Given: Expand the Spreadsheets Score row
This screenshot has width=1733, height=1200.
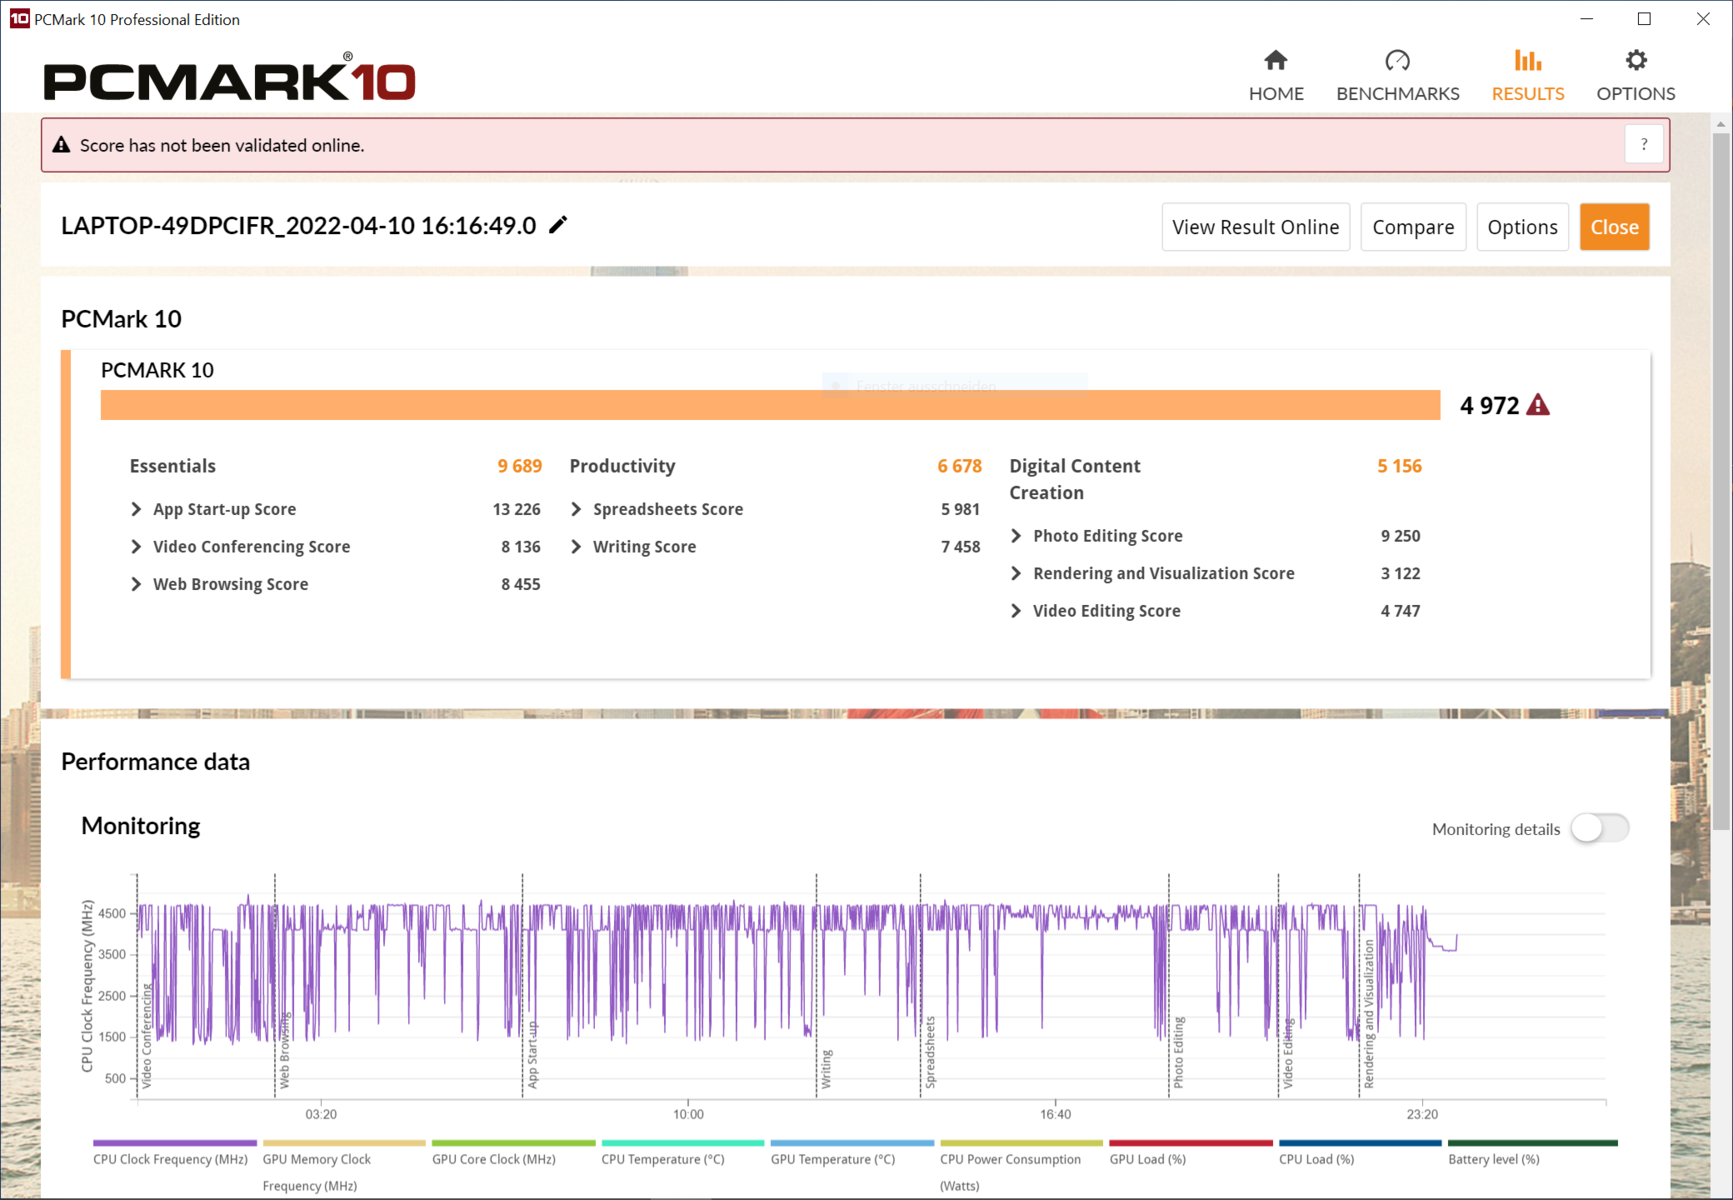Looking at the screenshot, I should coord(576,509).
